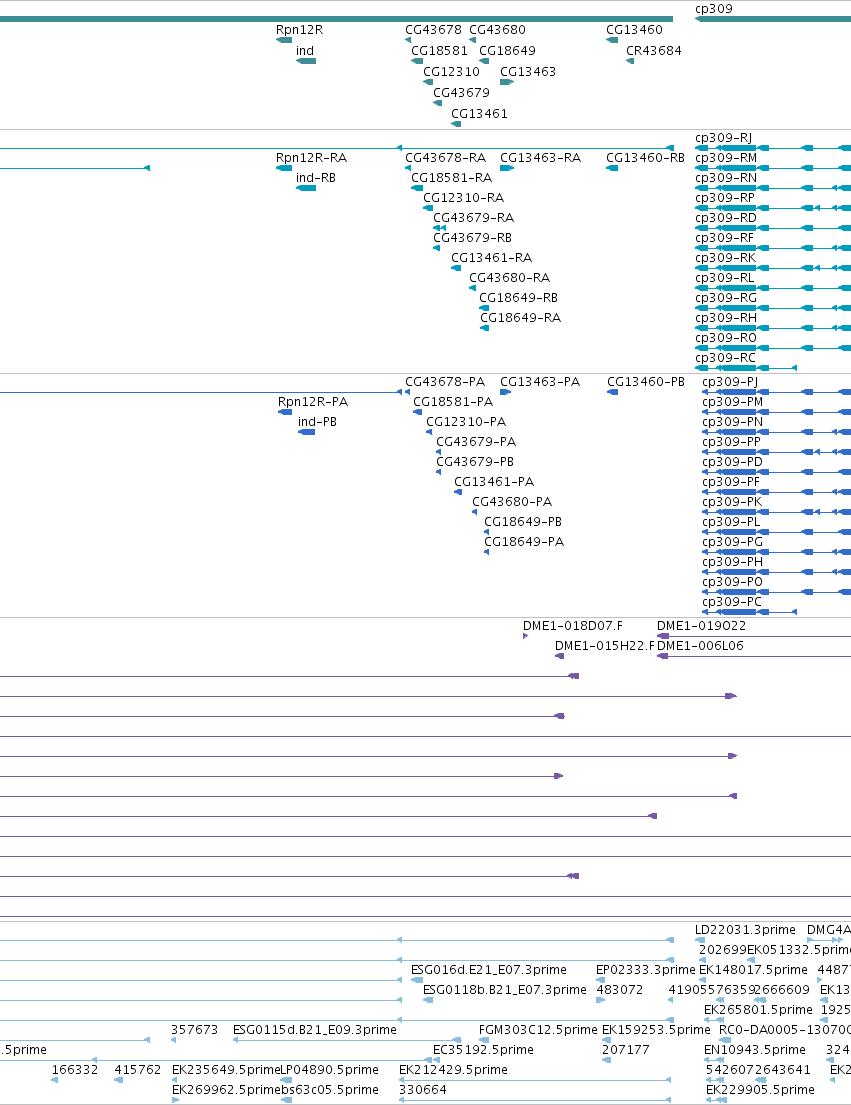Select transcript CG13460-RB

click(x=645, y=158)
